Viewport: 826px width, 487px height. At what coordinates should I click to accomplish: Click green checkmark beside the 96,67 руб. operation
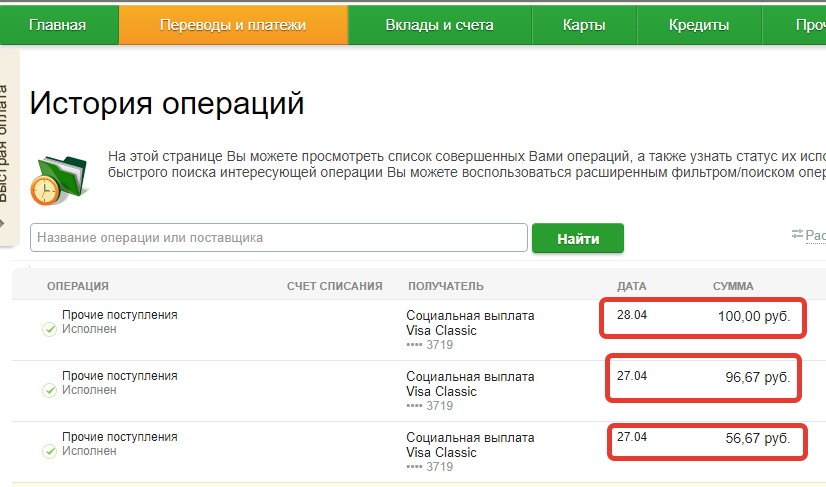click(49, 390)
